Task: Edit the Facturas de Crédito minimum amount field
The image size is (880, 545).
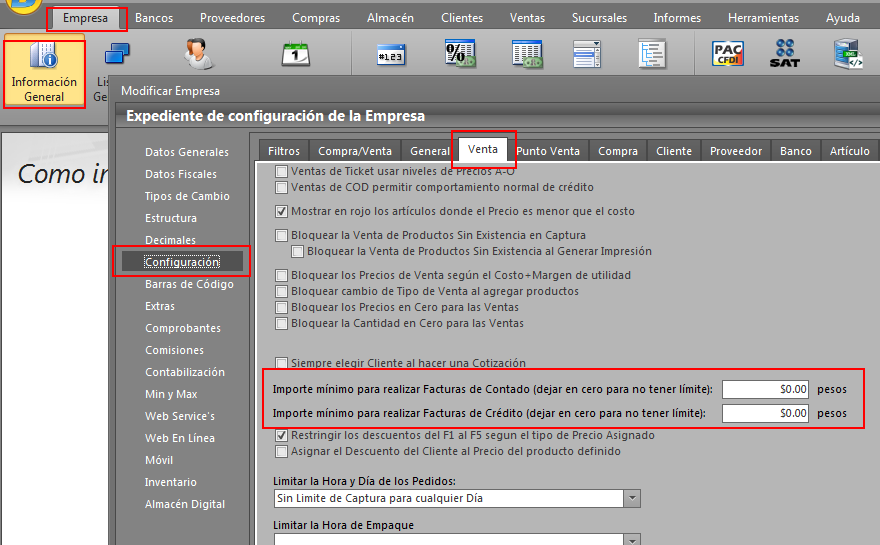Action: (x=766, y=413)
